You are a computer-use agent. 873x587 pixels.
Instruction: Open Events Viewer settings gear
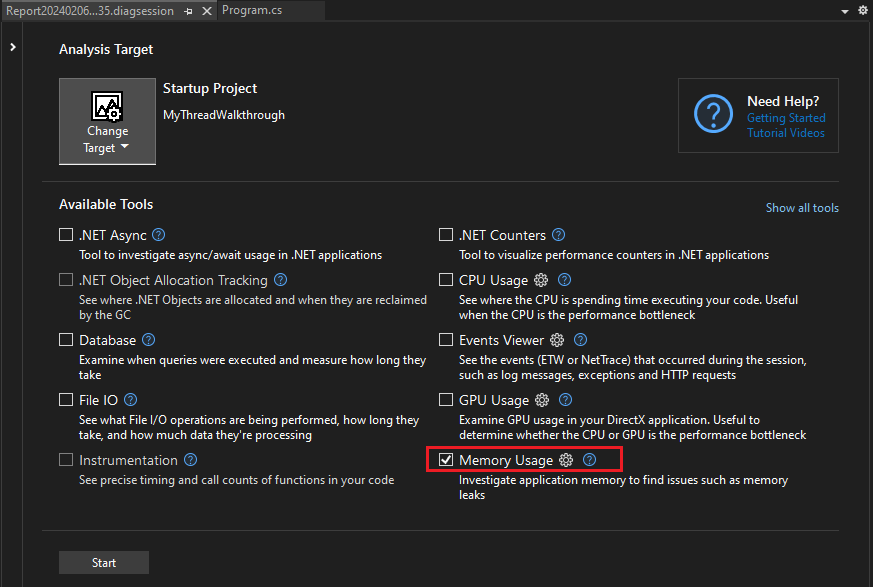[x=557, y=340]
